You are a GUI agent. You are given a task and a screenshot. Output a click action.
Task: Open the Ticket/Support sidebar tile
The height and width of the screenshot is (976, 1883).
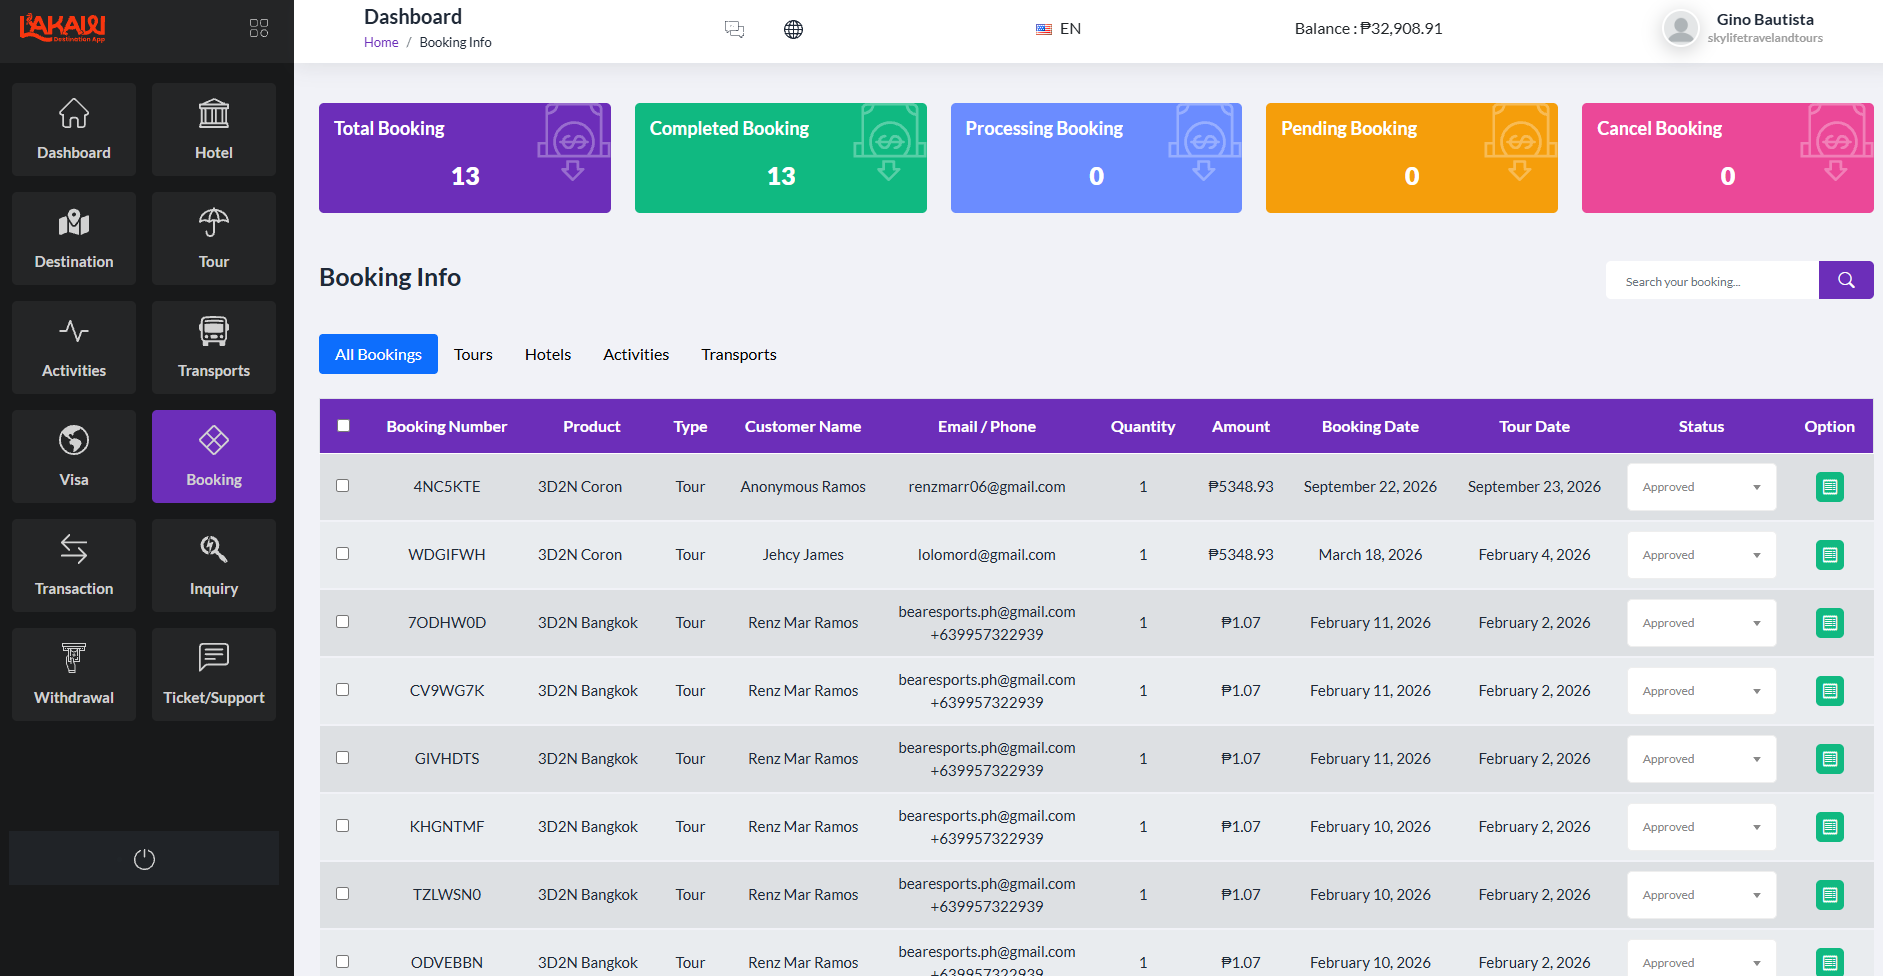(214, 675)
